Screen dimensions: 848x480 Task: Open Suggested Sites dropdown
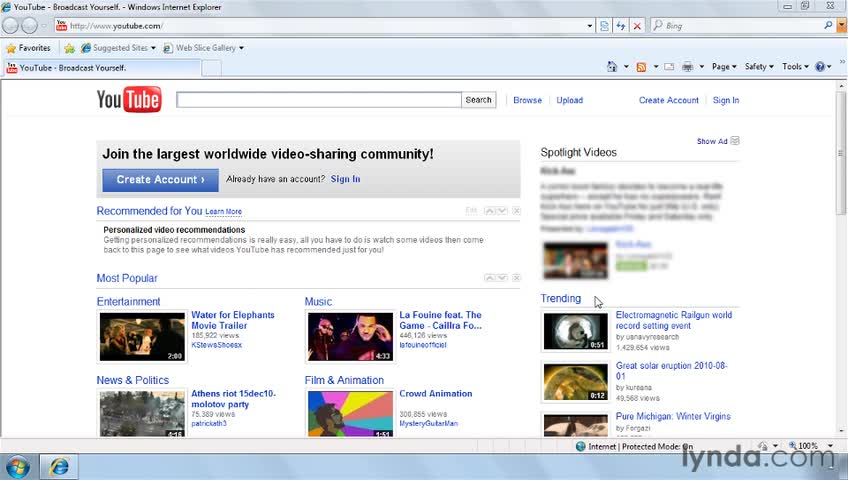tap(153, 48)
